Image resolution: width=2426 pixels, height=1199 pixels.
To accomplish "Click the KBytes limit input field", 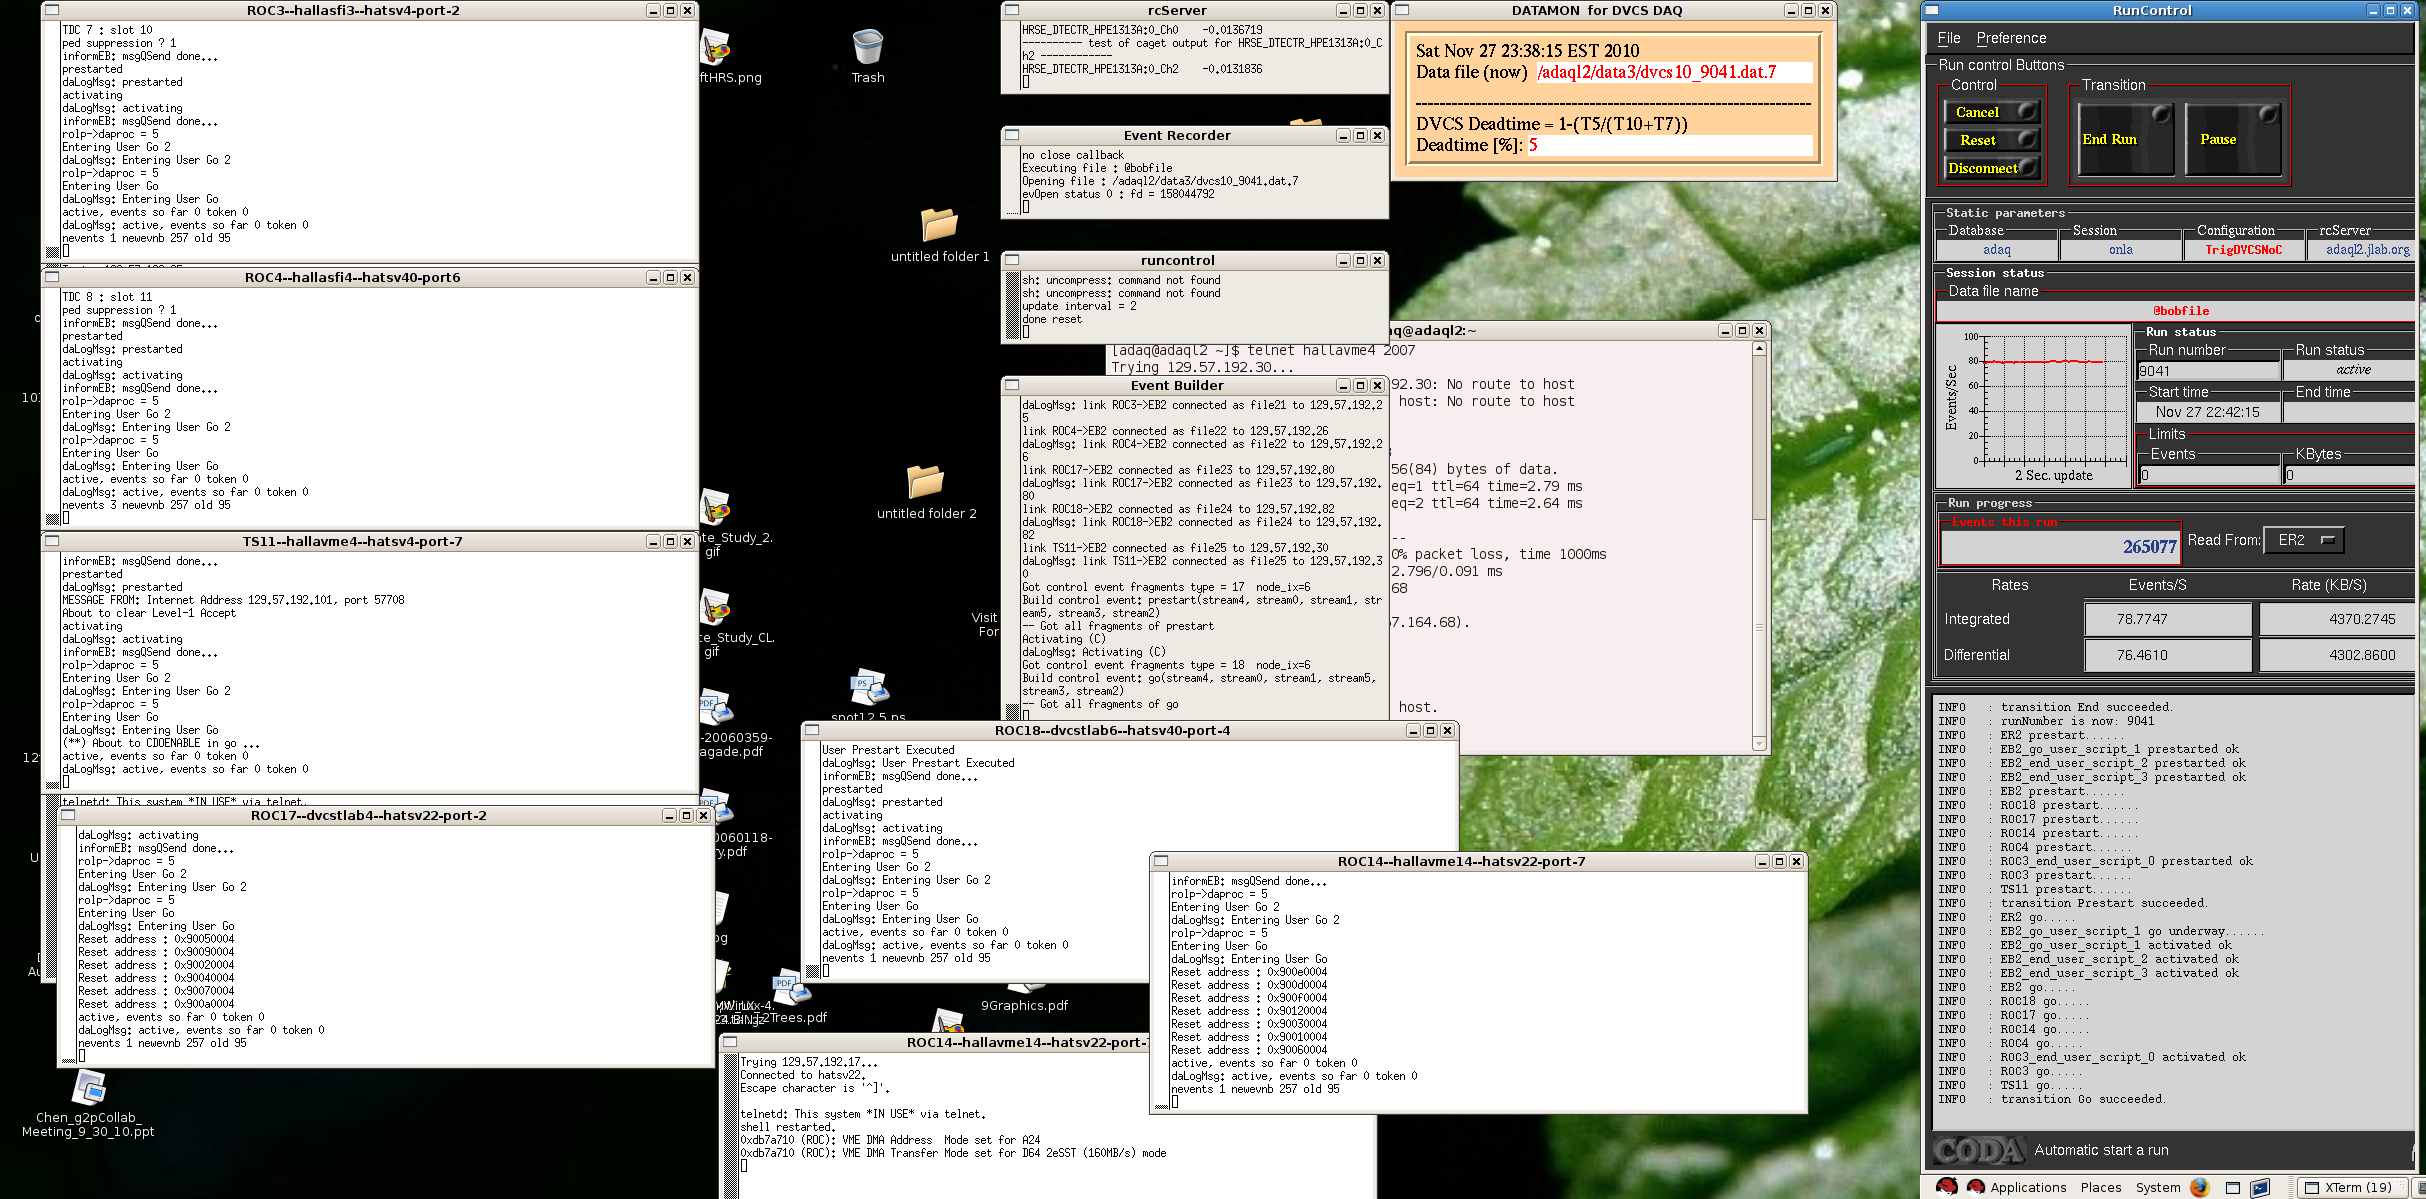I will click(2350, 475).
